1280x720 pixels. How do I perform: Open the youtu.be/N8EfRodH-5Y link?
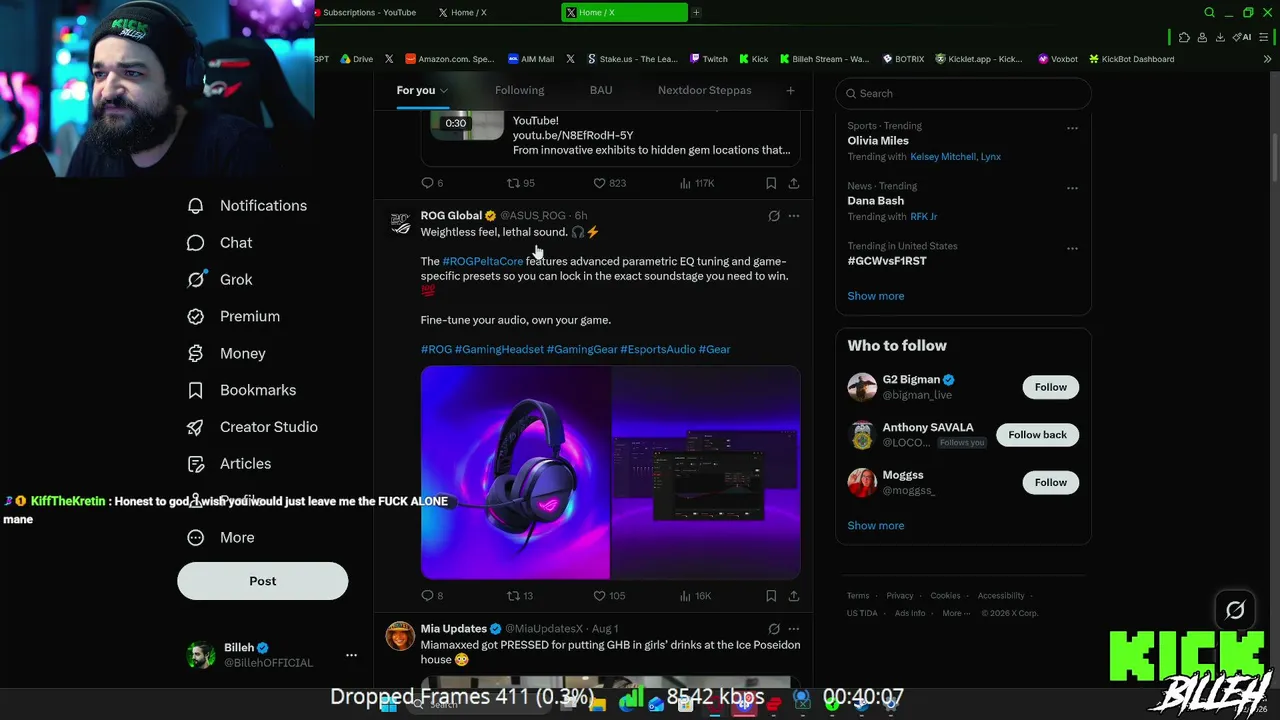[573, 136]
